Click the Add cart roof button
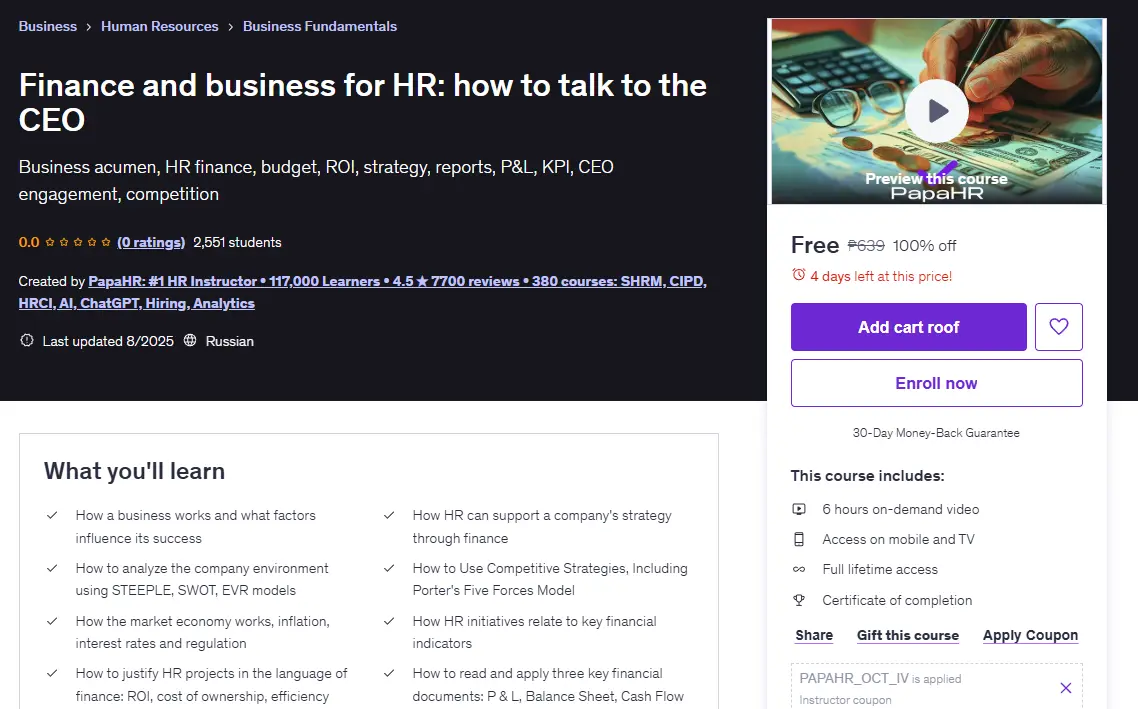Image resolution: width=1138 pixels, height=709 pixels. pos(909,327)
